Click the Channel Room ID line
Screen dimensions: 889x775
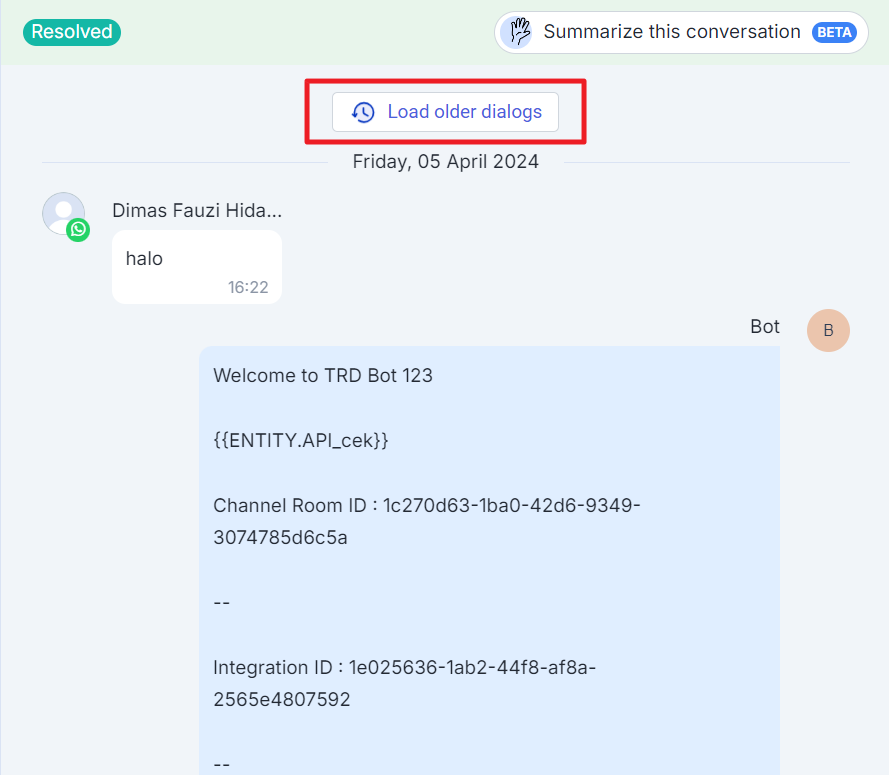pos(427,506)
